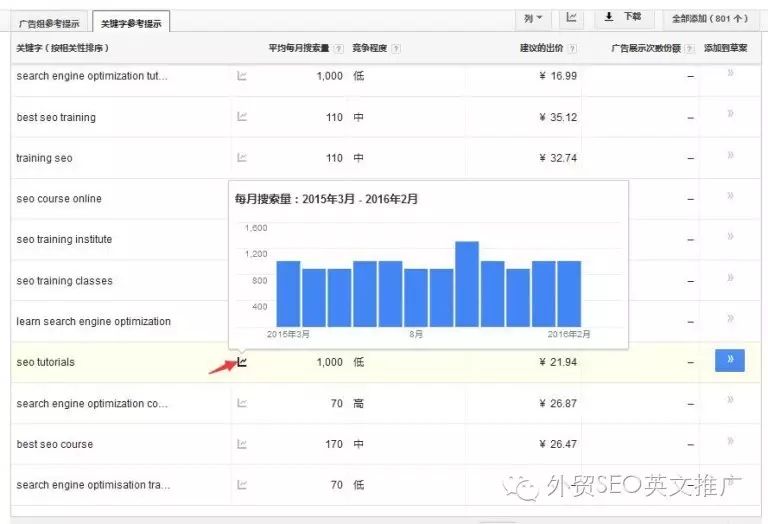
Task: Select keyword training seo
Action: click(x=44, y=158)
